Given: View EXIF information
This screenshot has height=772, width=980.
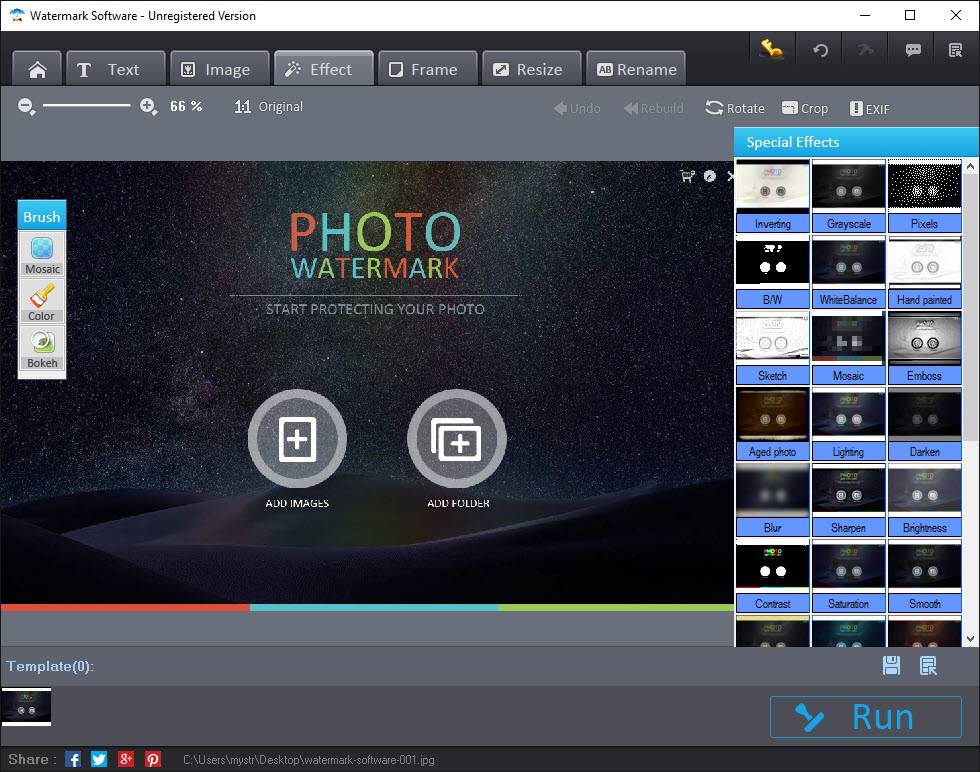Looking at the screenshot, I should point(868,108).
